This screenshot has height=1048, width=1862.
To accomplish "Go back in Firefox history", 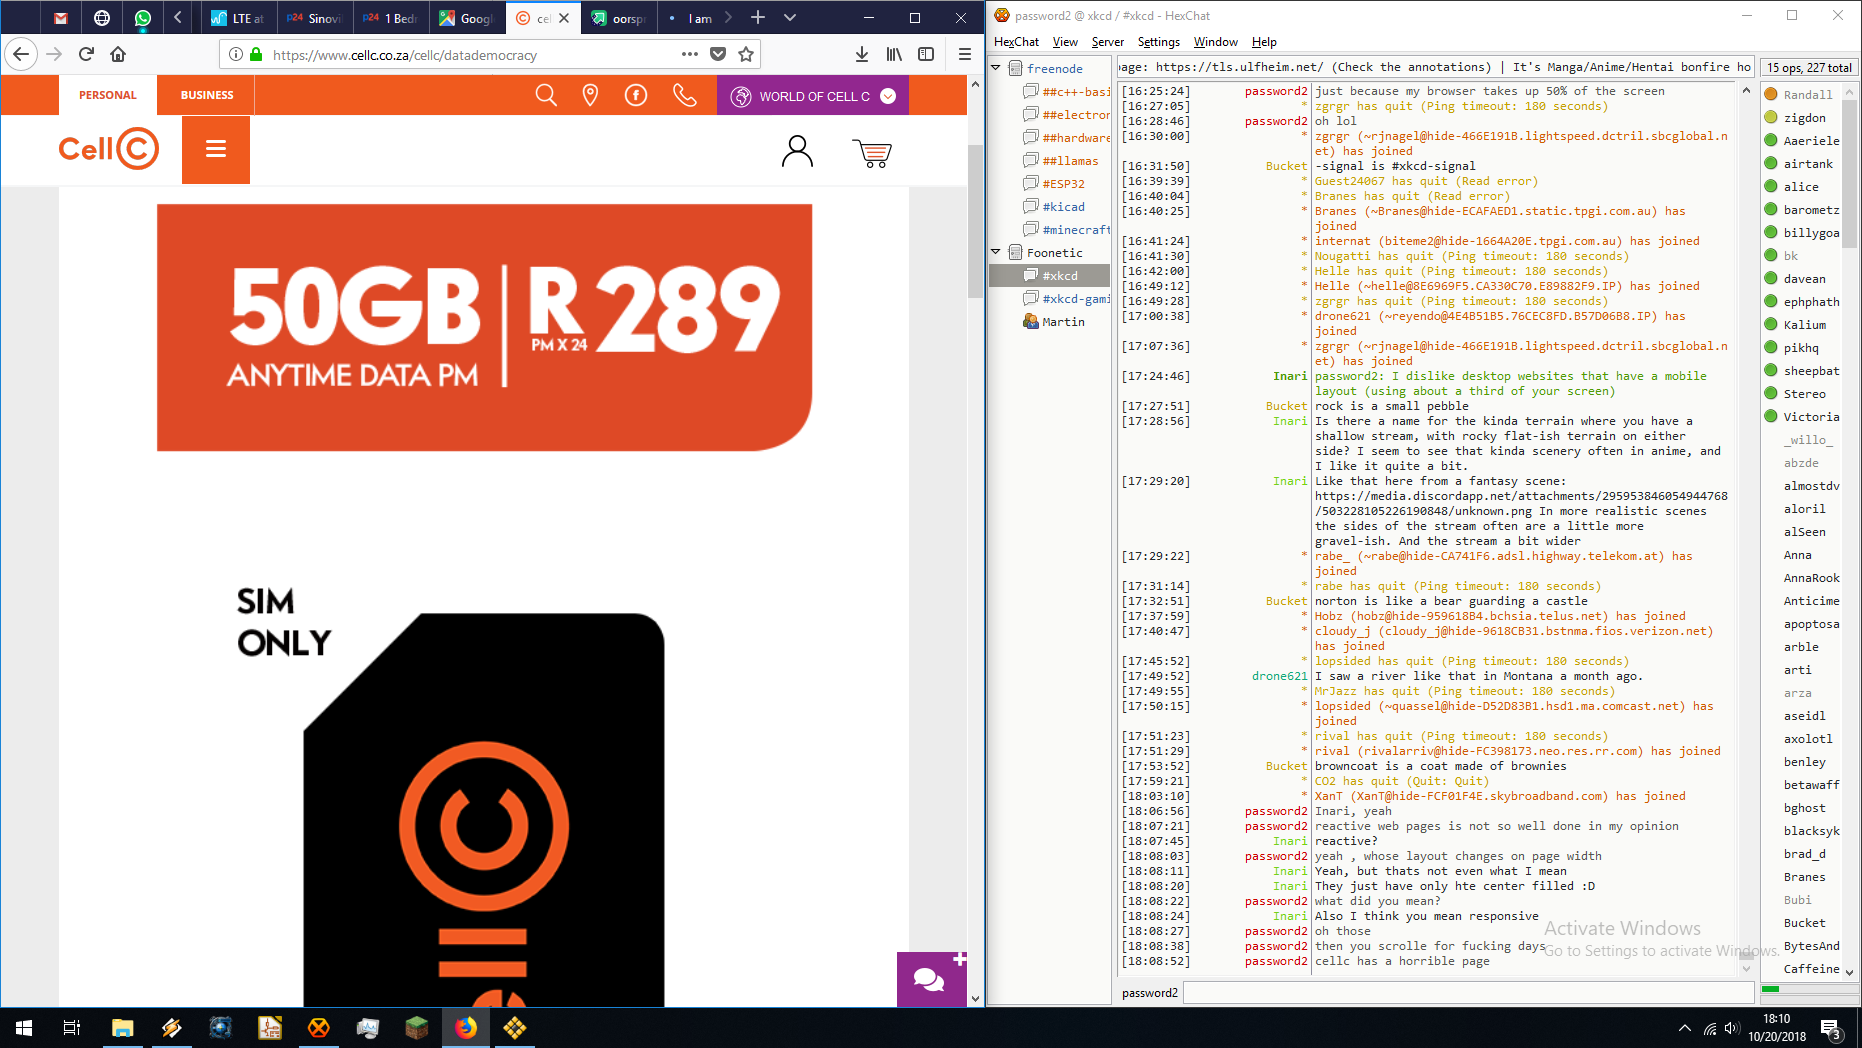I will pos(22,54).
